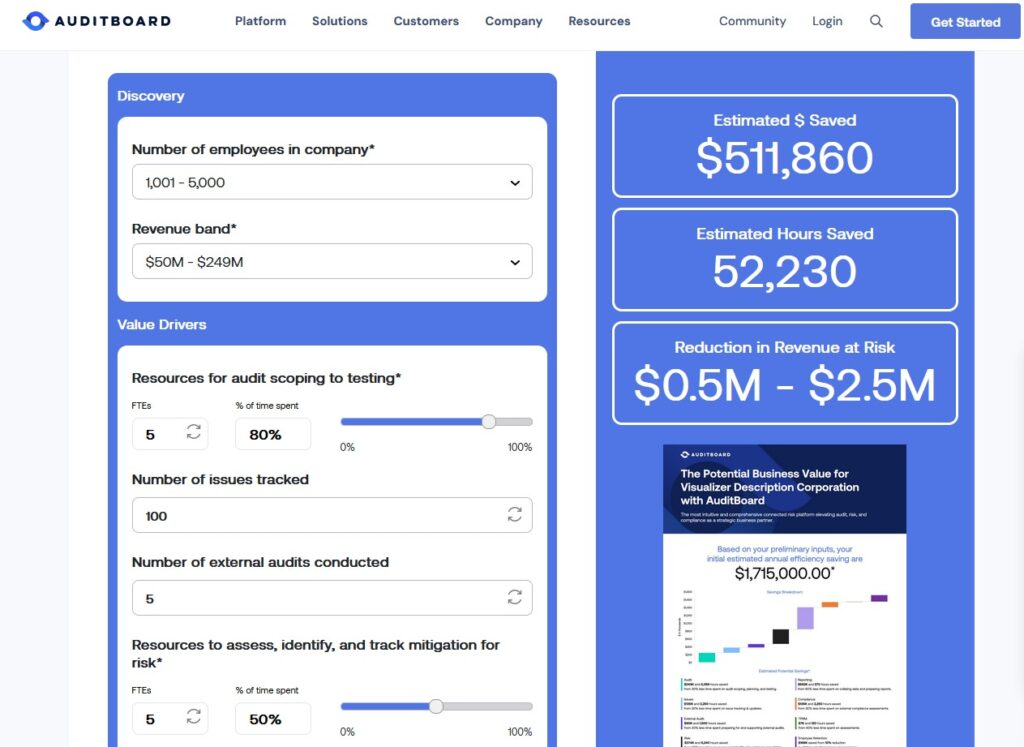Click the Value Drivers section heading
1024x747 pixels.
click(162, 325)
